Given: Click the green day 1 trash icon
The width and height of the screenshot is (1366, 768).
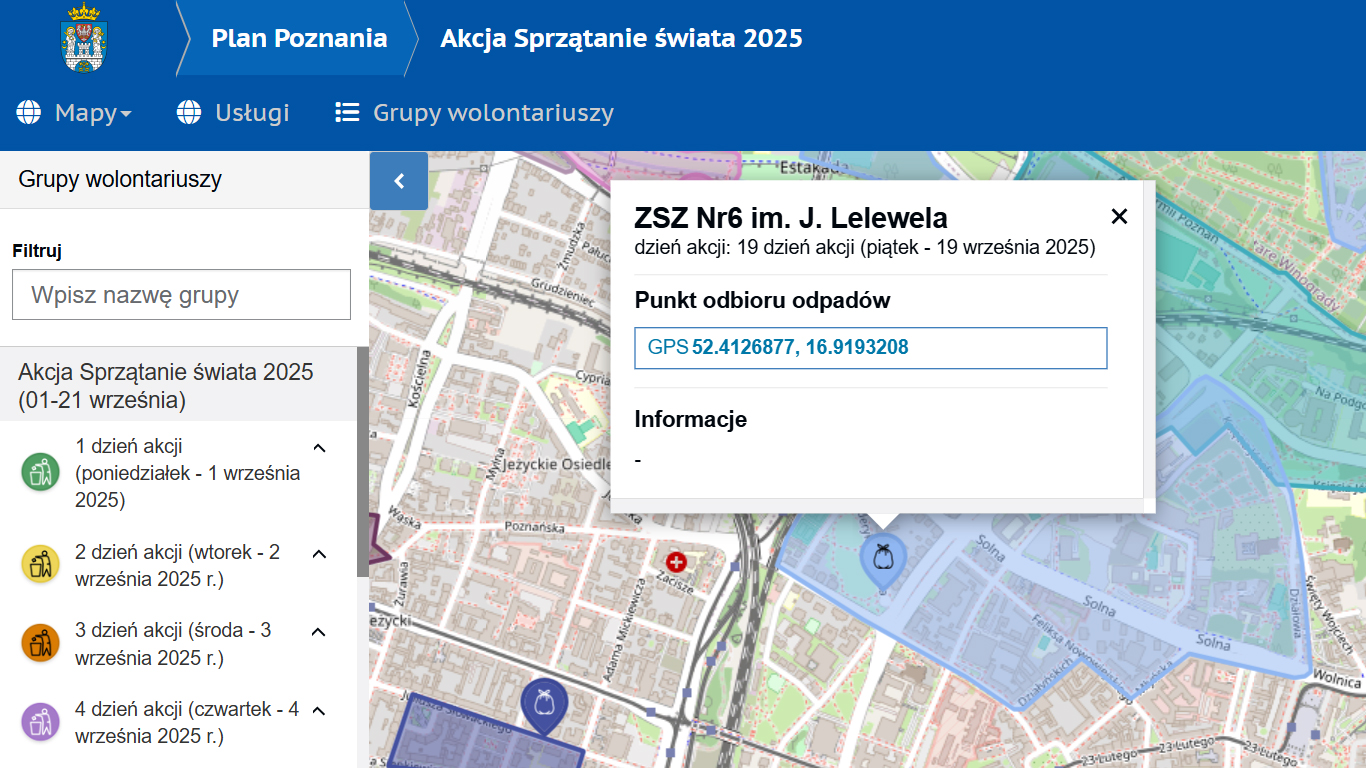Looking at the screenshot, I should point(40,472).
